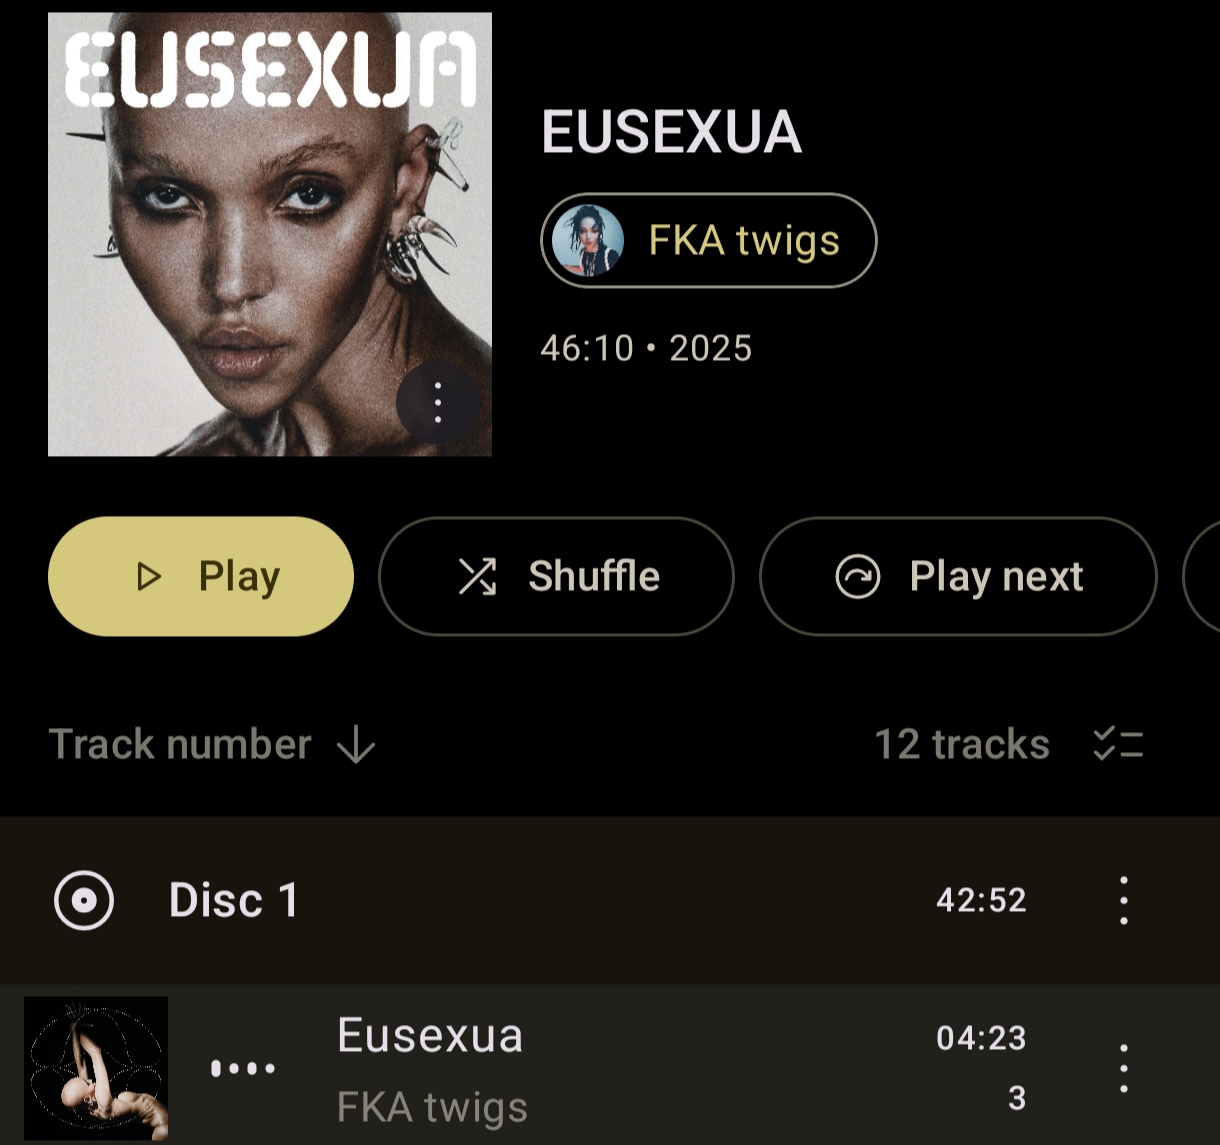The image size is (1220, 1145).
Task: Tap the drag handle dots beside Eusexua track
Action: tap(244, 1068)
